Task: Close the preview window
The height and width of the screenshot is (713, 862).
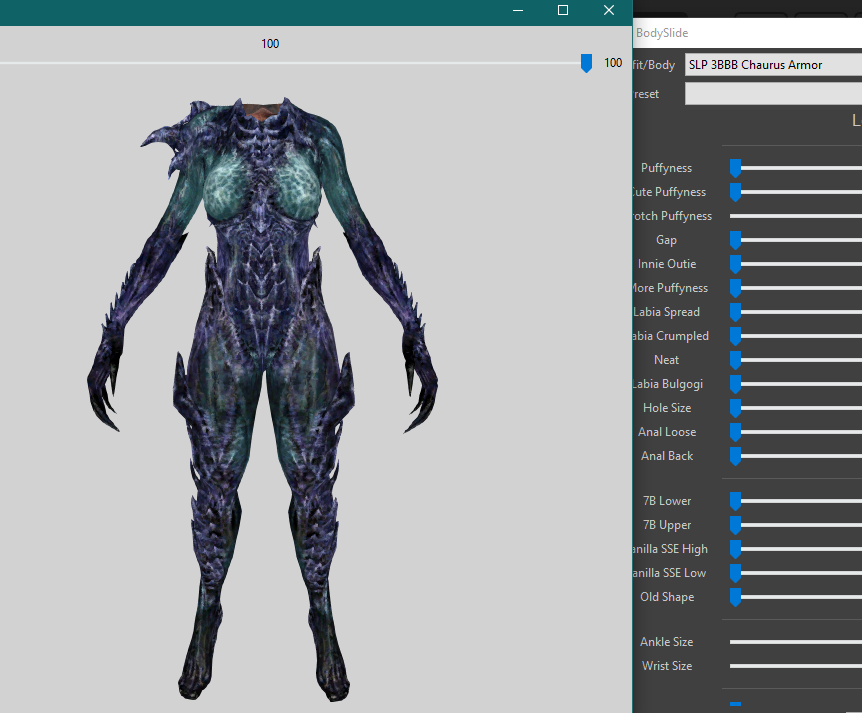Action: 609,10
